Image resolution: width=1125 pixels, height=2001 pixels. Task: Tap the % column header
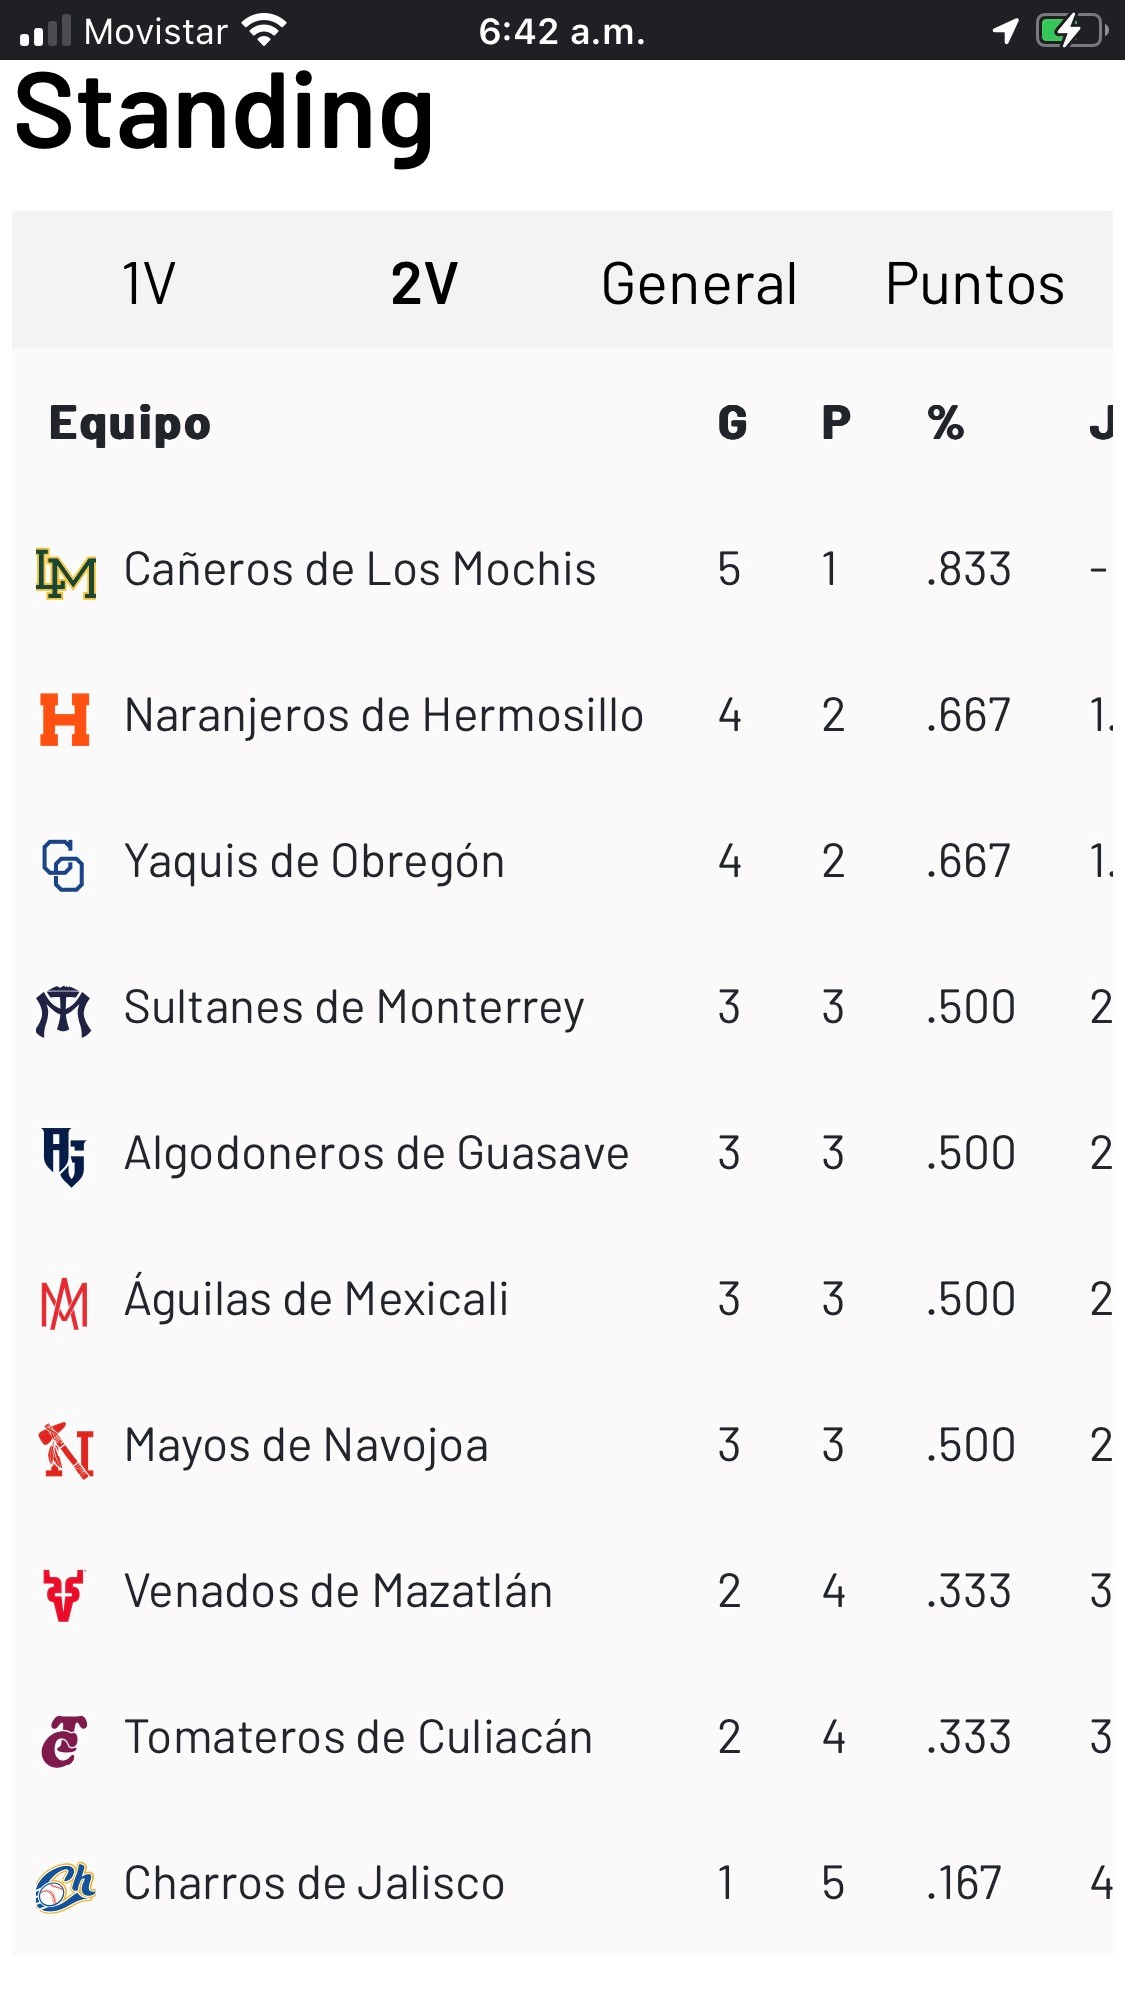click(945, 423)
